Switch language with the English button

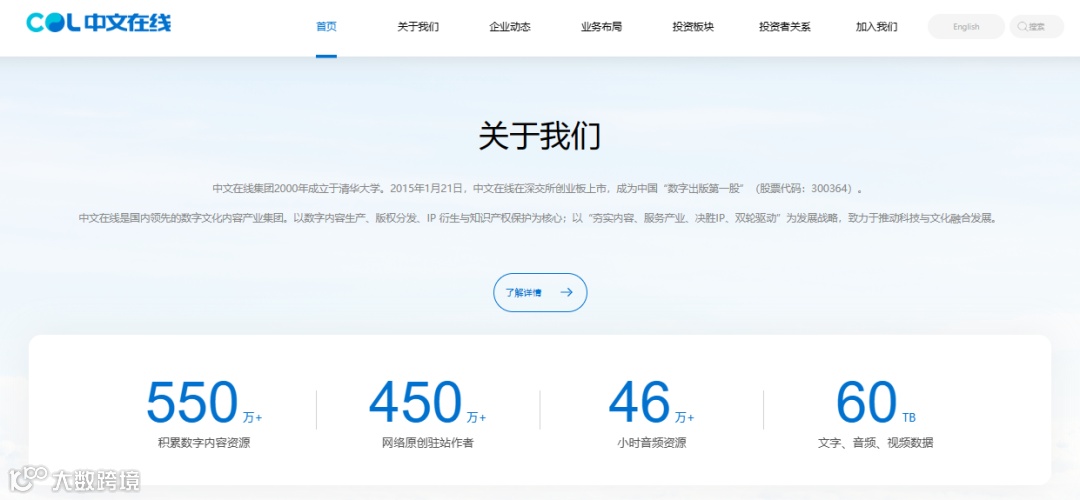click(966, 27)
